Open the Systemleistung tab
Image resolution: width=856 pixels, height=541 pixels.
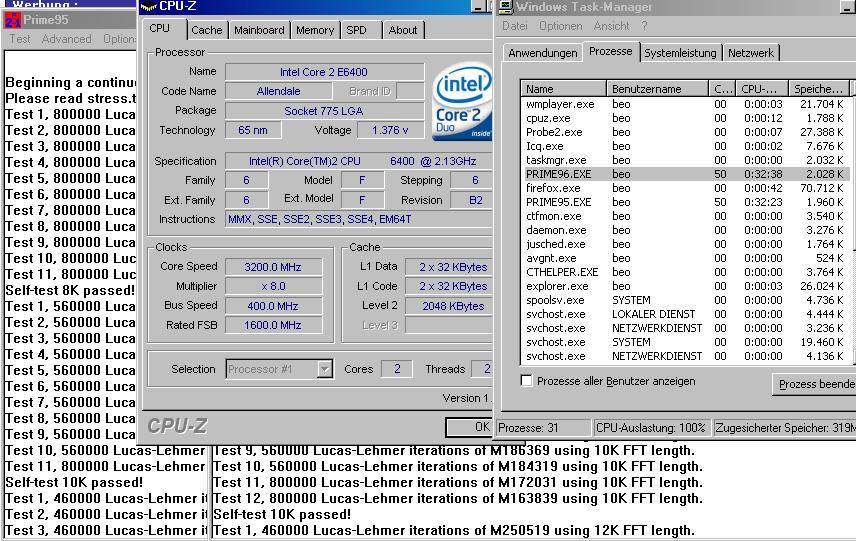[x=680, y=53]
